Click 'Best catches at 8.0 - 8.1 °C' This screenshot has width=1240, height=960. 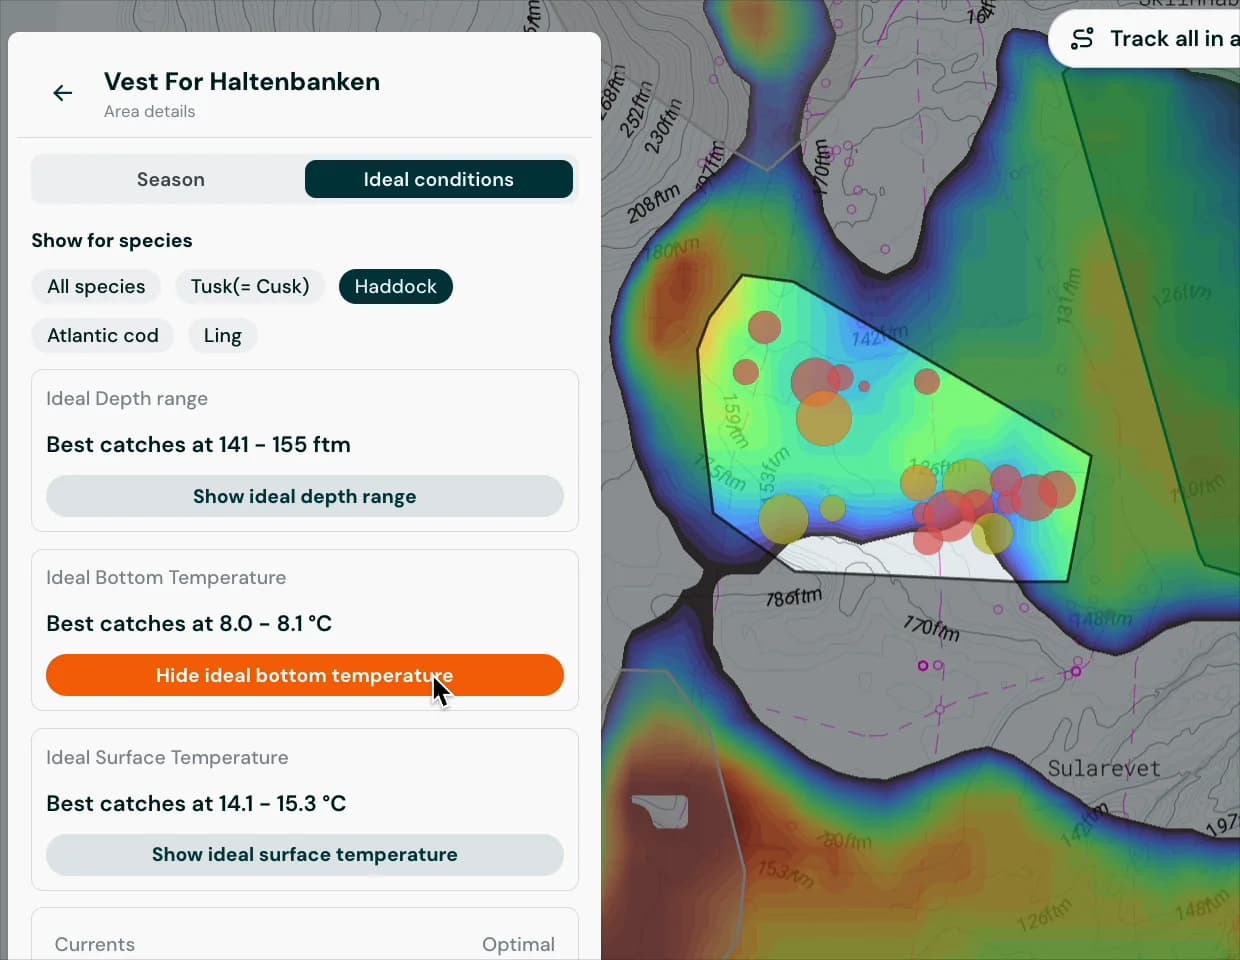pyautogui.click(x=189, y=623)
